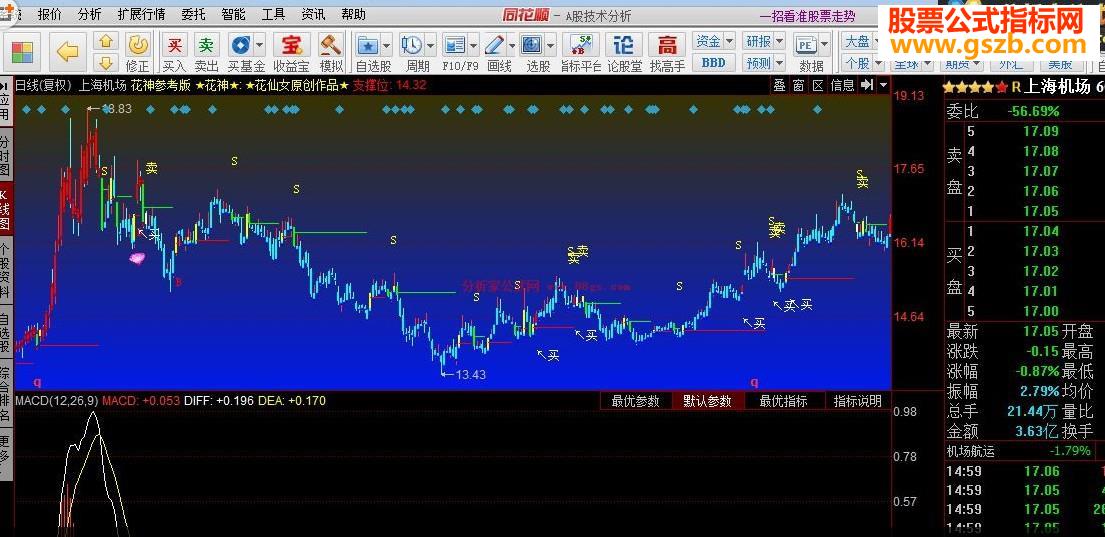Select the 画线 pencil drawing tool

click(x=496, y=46)
